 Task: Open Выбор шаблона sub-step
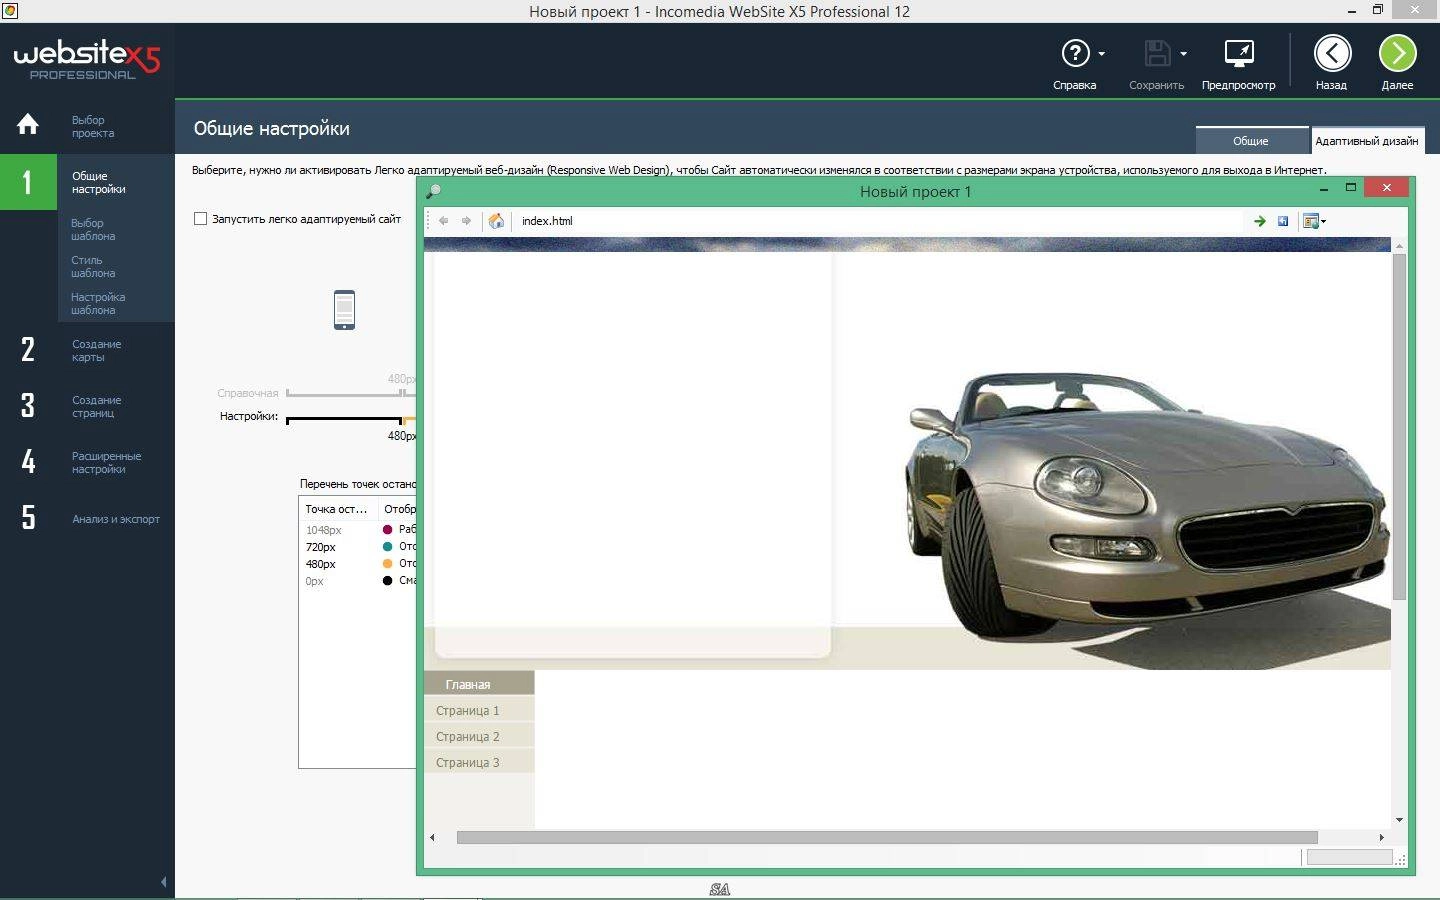[x=93, y=229]
